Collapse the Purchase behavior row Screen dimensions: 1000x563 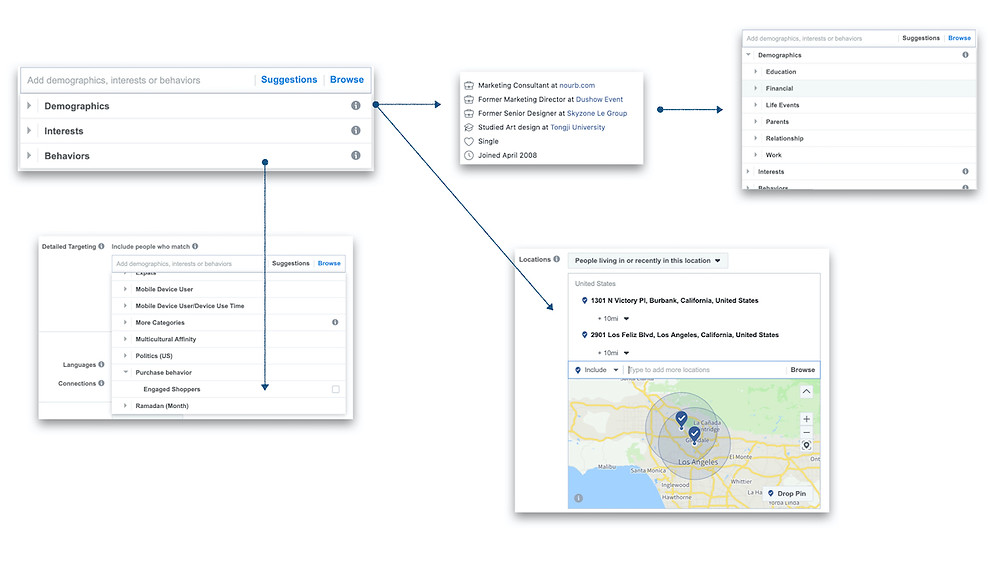[x=125, y=372]
